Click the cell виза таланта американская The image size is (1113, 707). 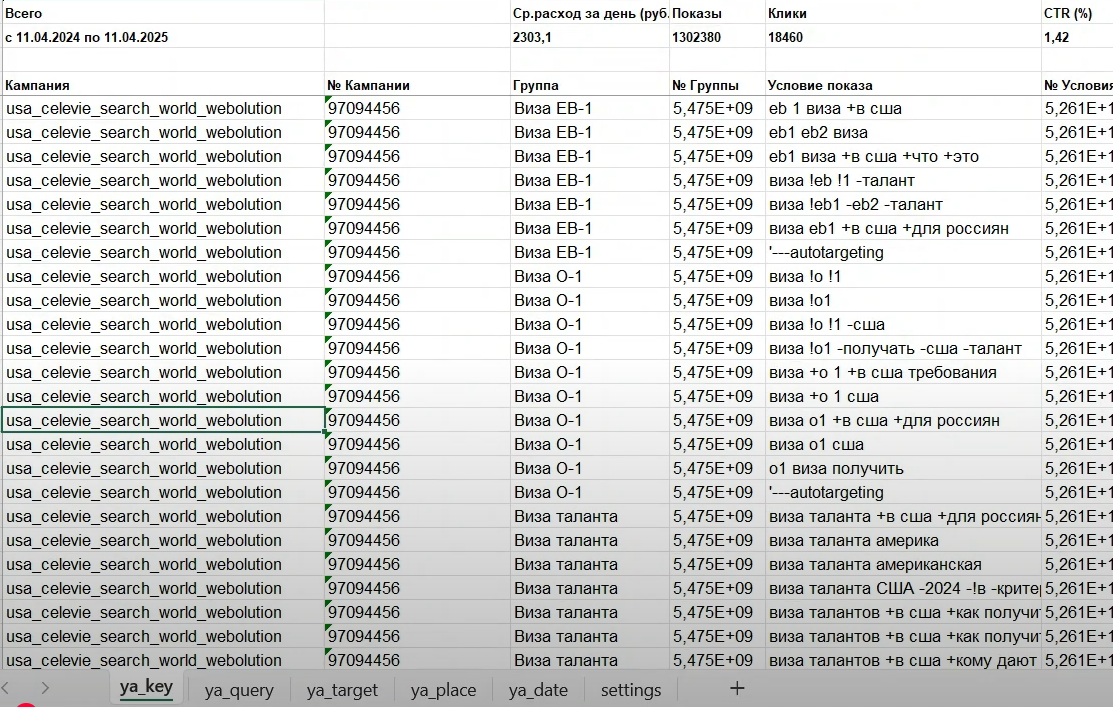(903, 565)
